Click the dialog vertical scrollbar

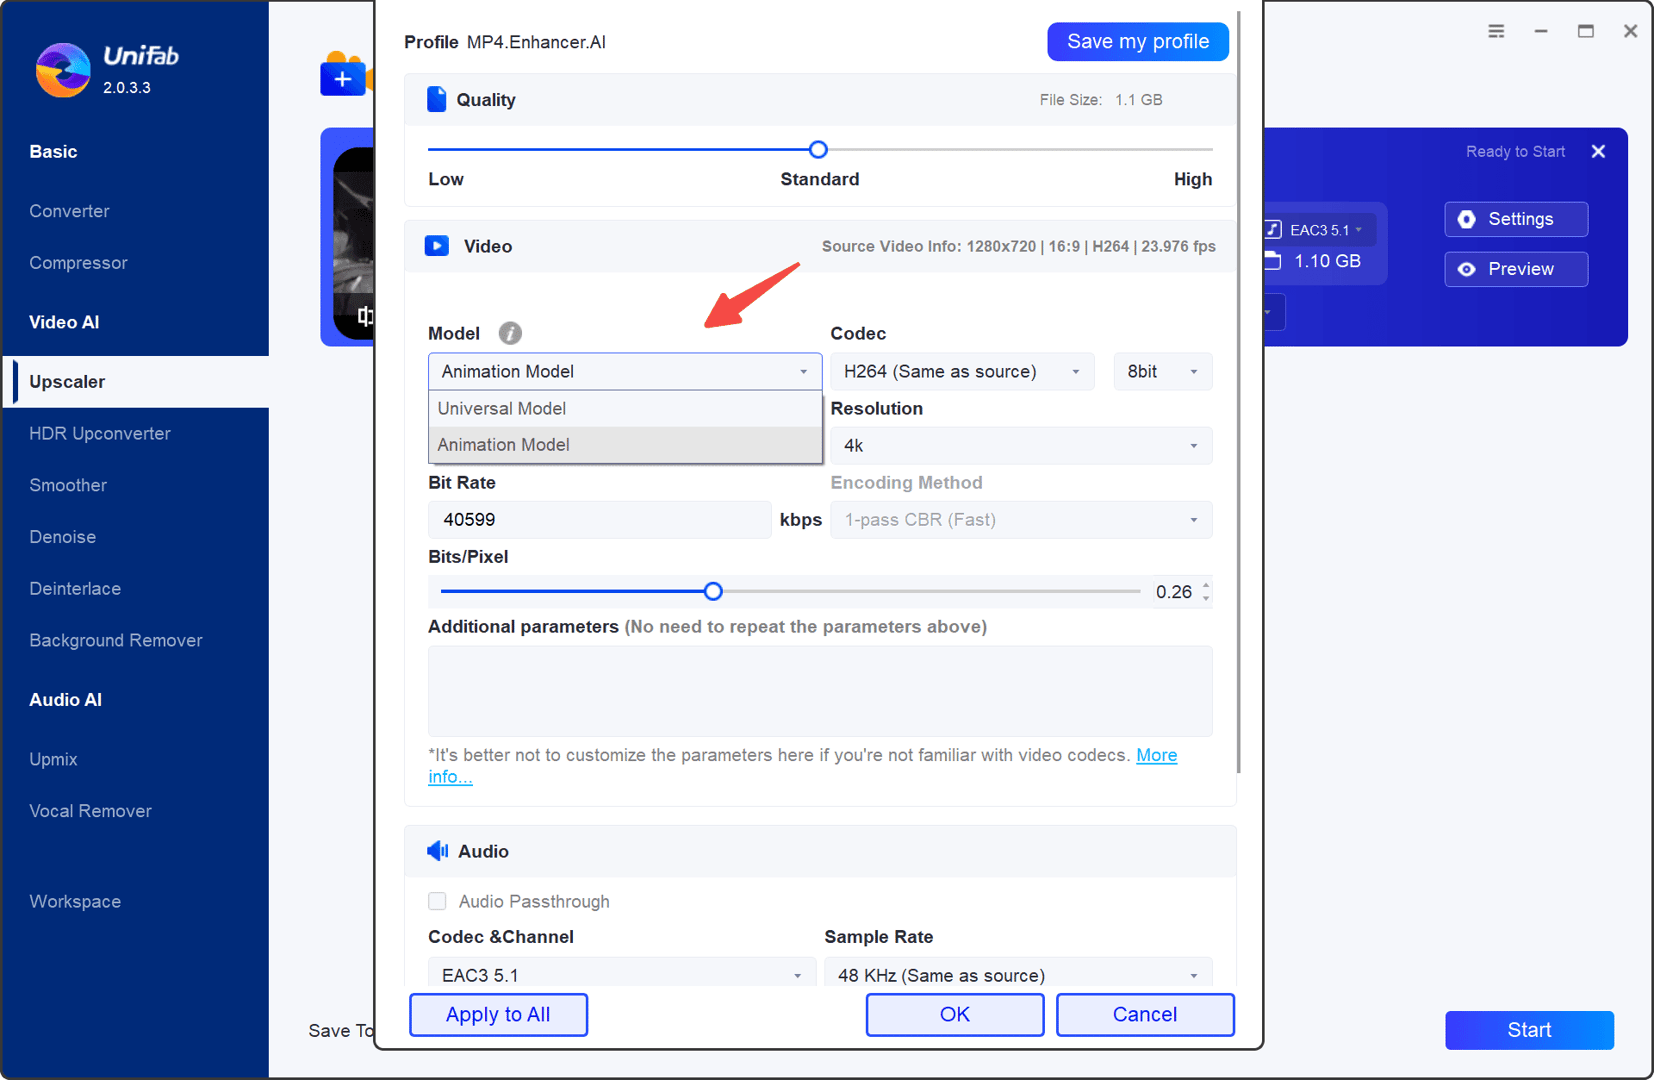(x=1239, y=392)
